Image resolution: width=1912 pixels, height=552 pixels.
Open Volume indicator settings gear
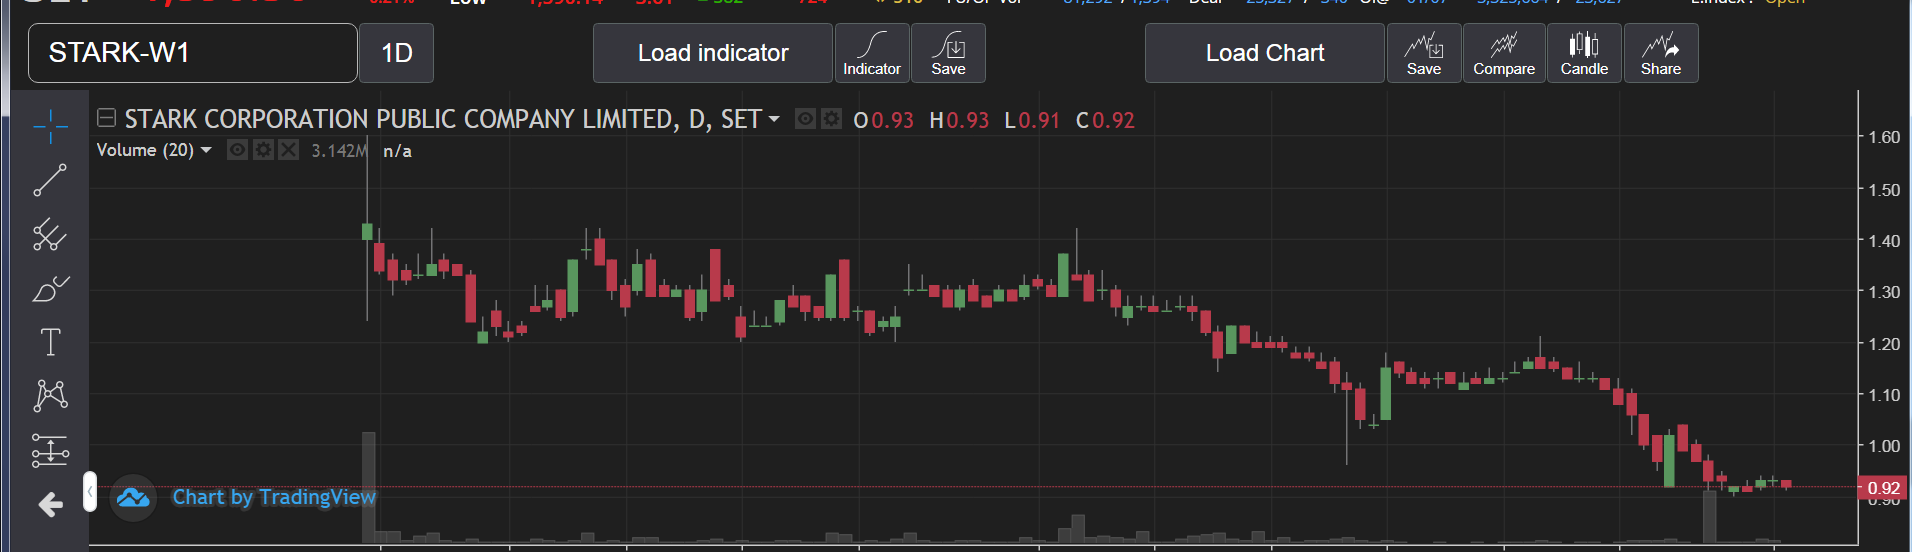pos(263,150)
